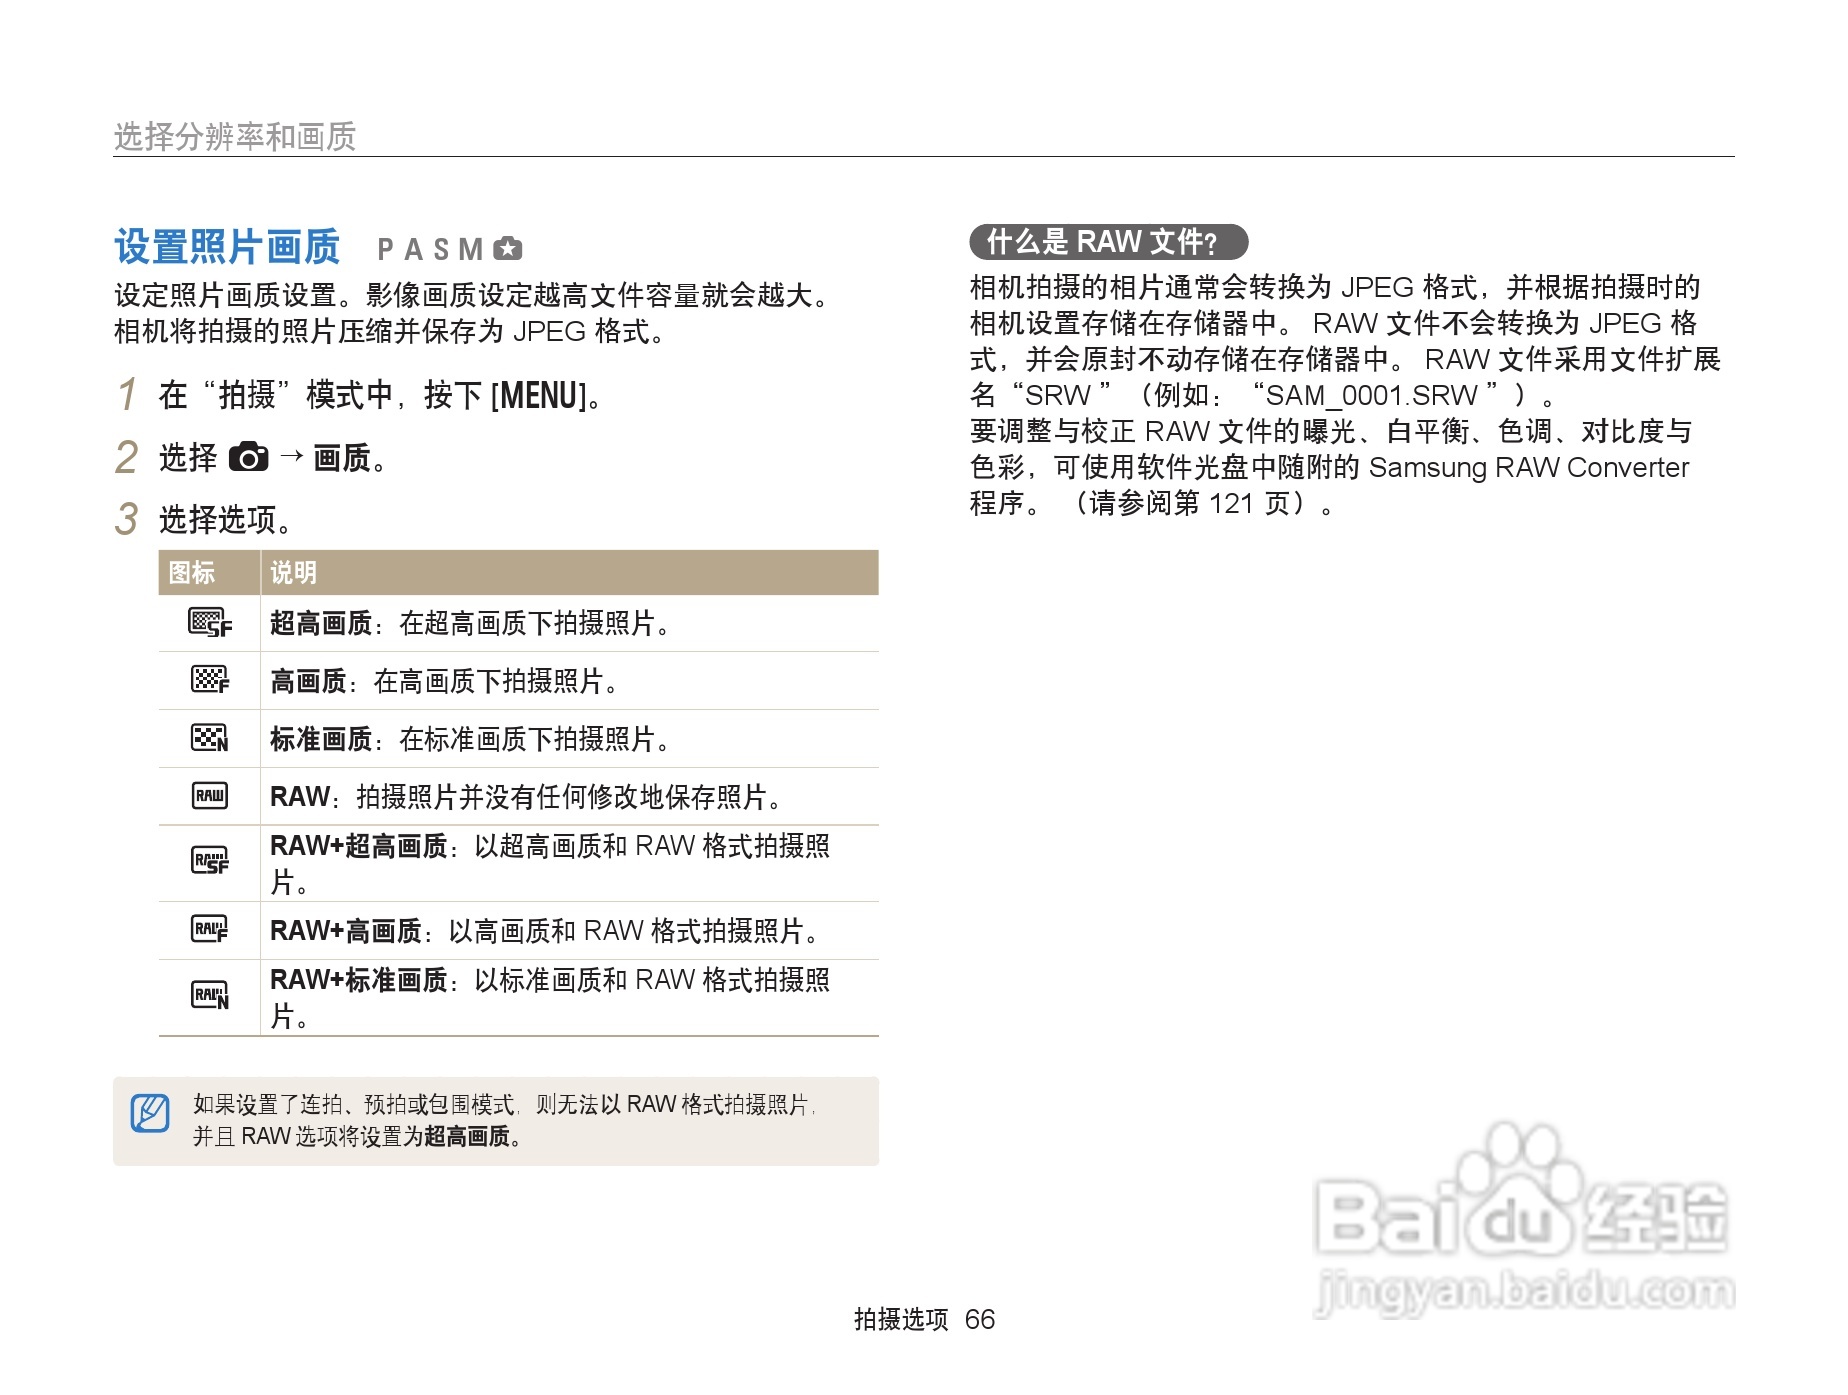The height and width of the screenshot is (1395, 1848).
Task: Click the bold word 画质 in step 2
Action: pos(343,458)
